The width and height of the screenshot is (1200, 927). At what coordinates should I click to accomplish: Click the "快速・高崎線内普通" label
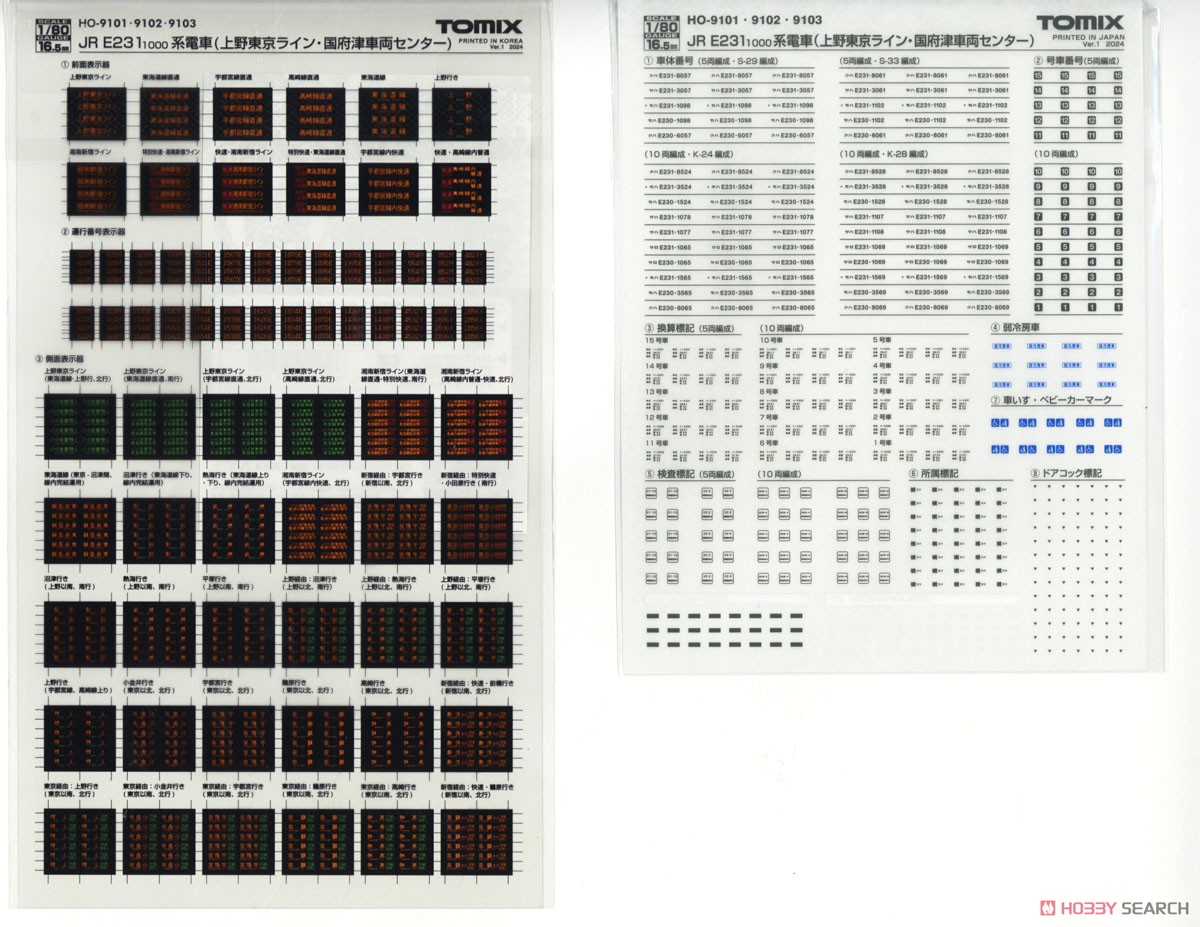[x=462, y=151]
